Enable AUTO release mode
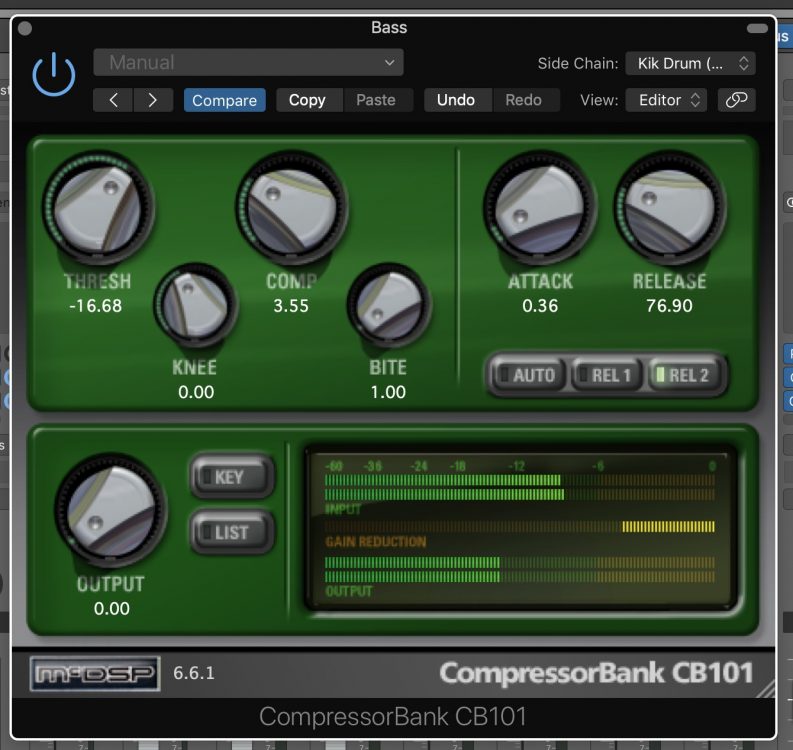The width and height of the screenshot is (793, 750). 526,375
